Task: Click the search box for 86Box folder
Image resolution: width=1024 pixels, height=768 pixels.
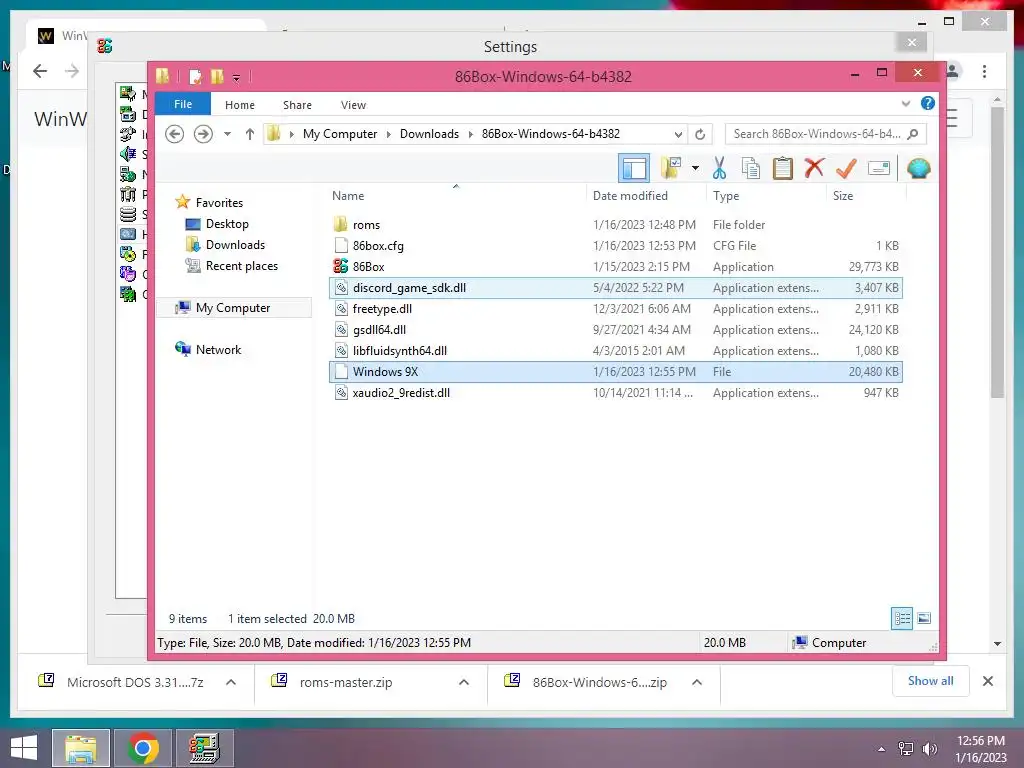Action: [x=825, y=134]
